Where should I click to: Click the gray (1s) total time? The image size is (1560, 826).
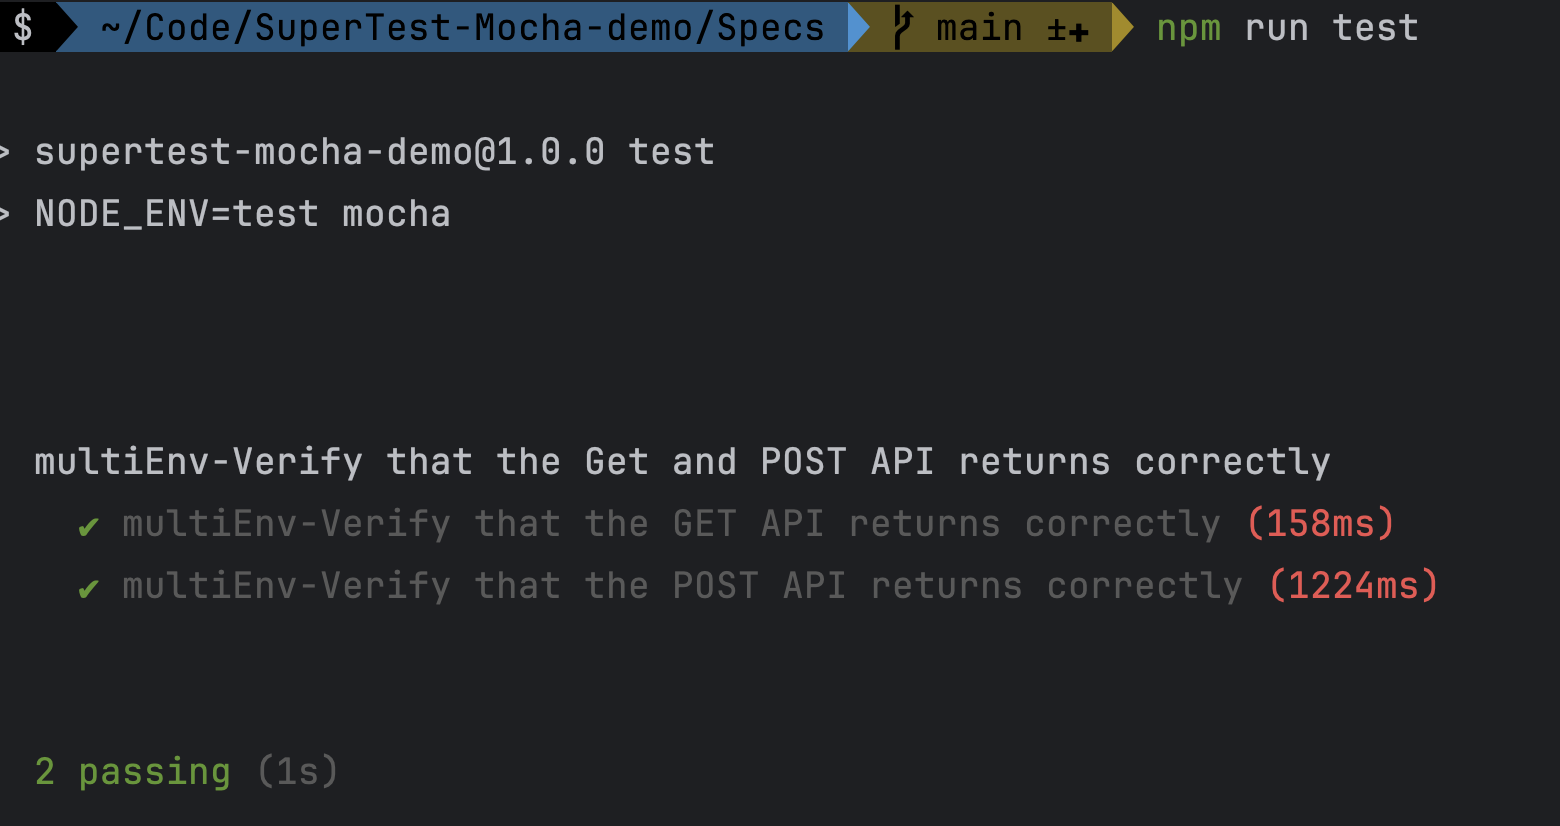[x=298, y=771]
